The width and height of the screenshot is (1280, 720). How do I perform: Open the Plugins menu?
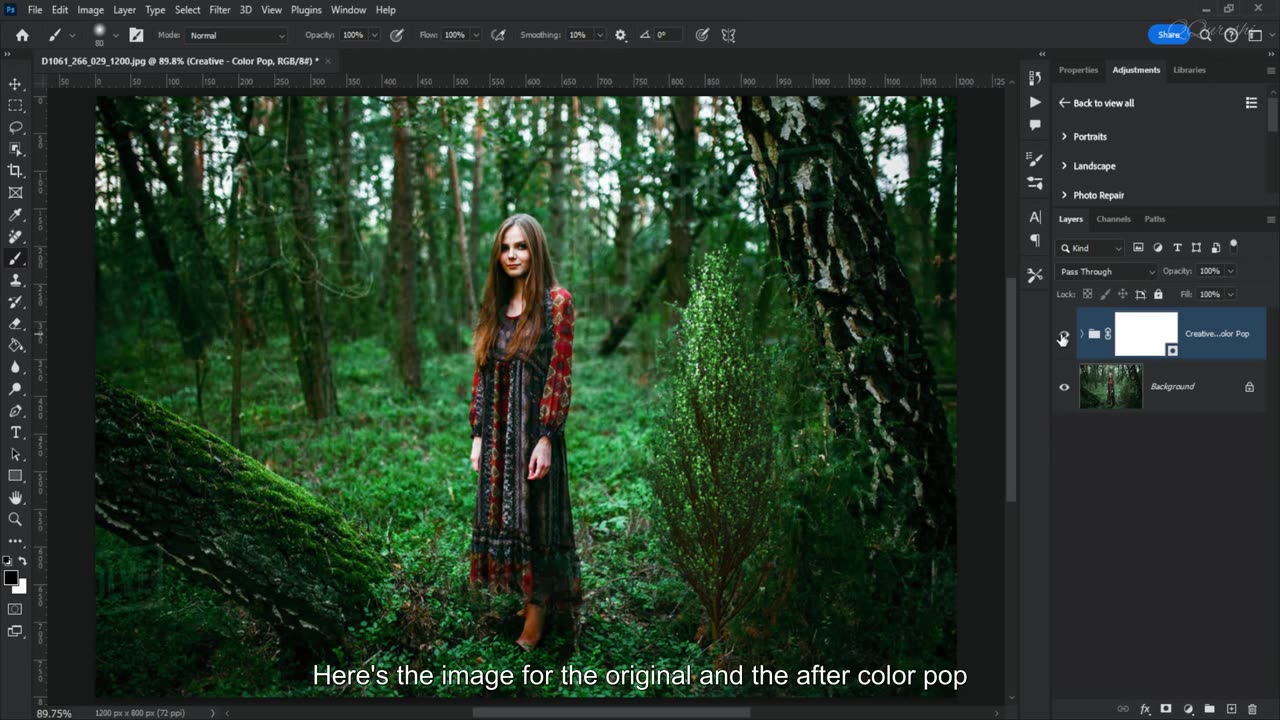pyautogui.click(x=306, y=10)
